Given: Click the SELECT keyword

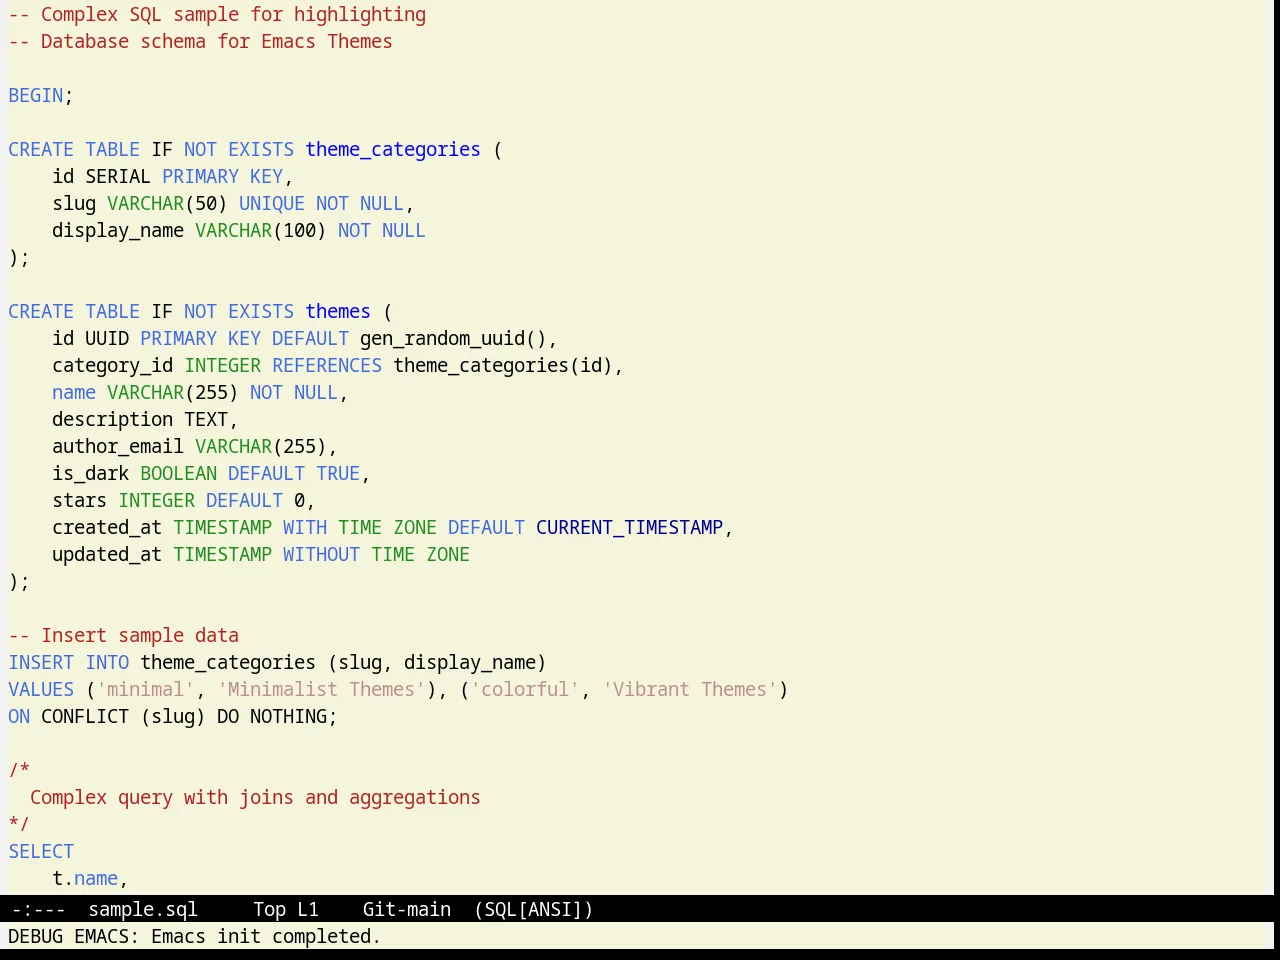Looking at the screenshot, I should tap(41, 851).
